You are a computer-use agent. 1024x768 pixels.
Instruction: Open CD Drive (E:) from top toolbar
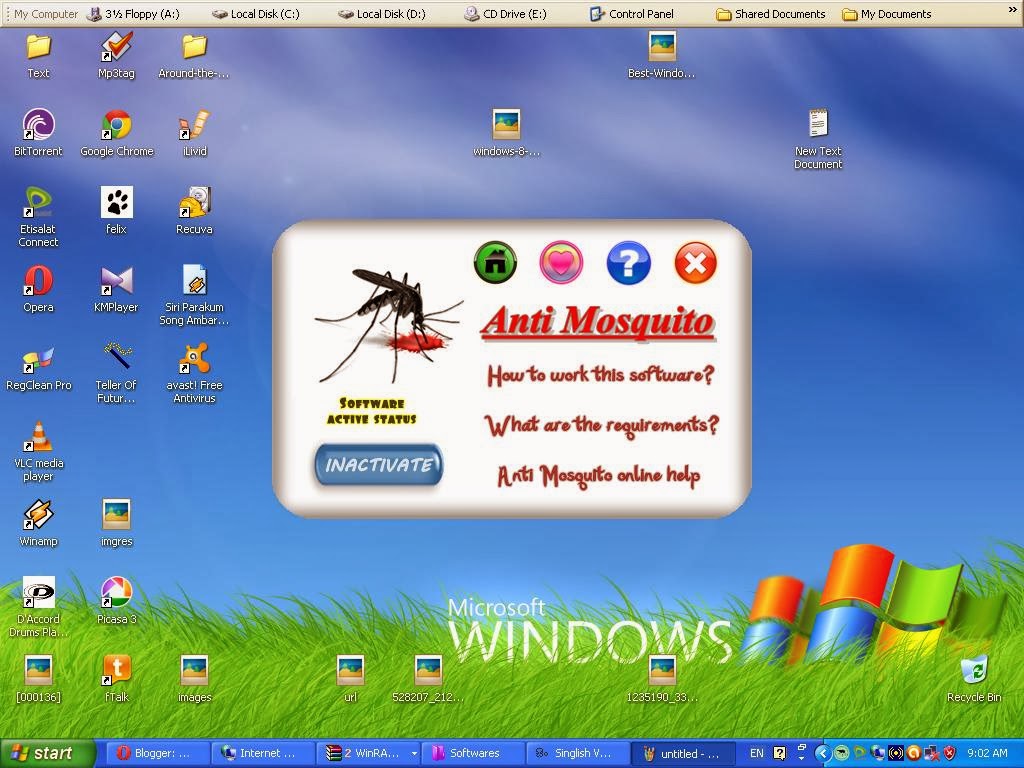point(505,14)
